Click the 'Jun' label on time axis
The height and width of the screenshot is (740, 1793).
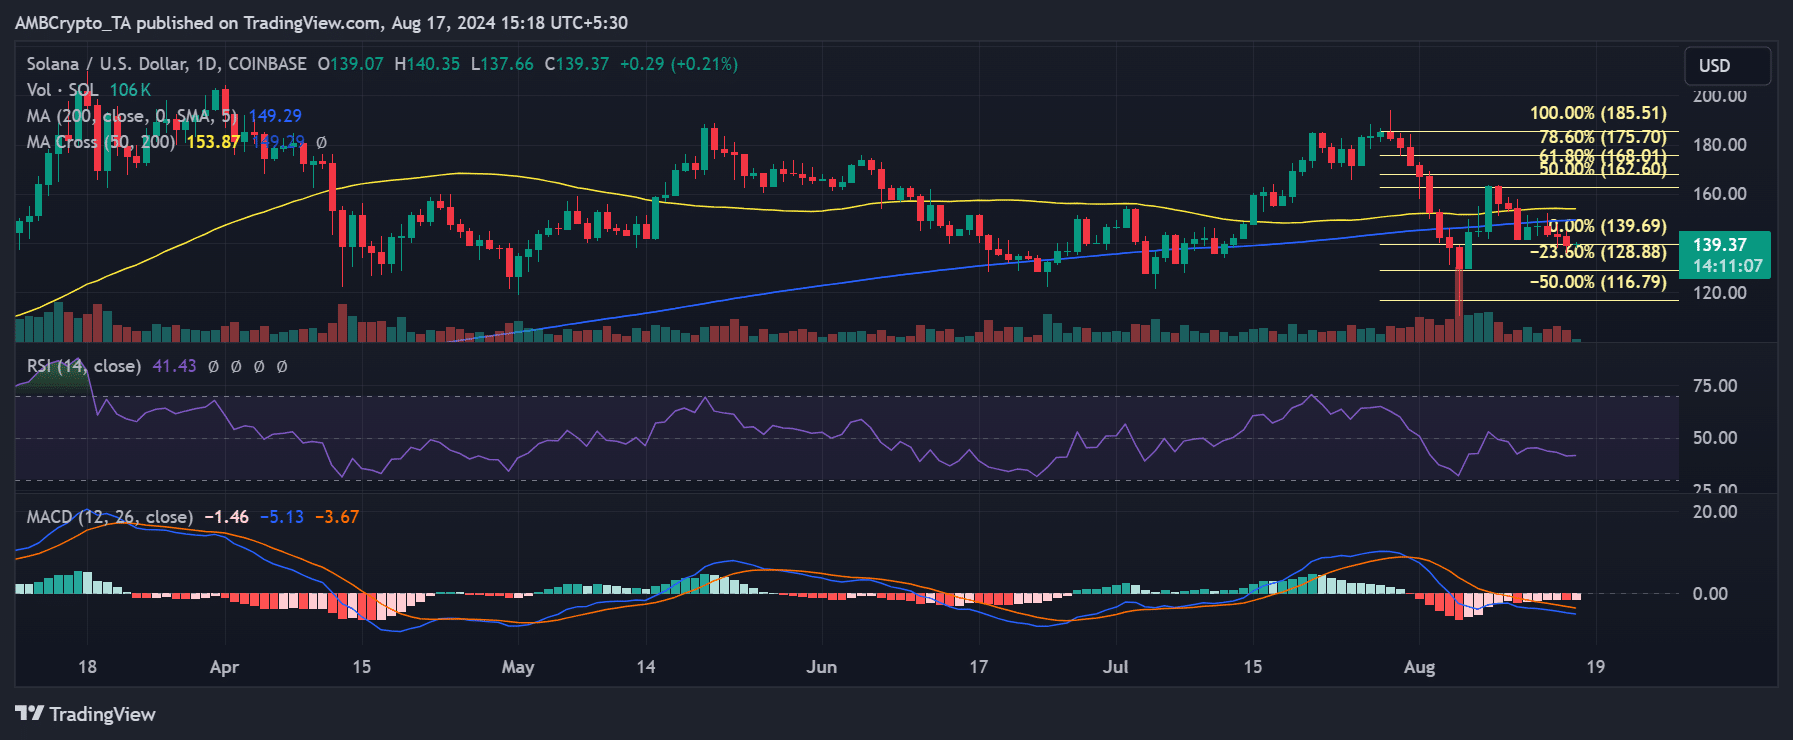(822, 667)
